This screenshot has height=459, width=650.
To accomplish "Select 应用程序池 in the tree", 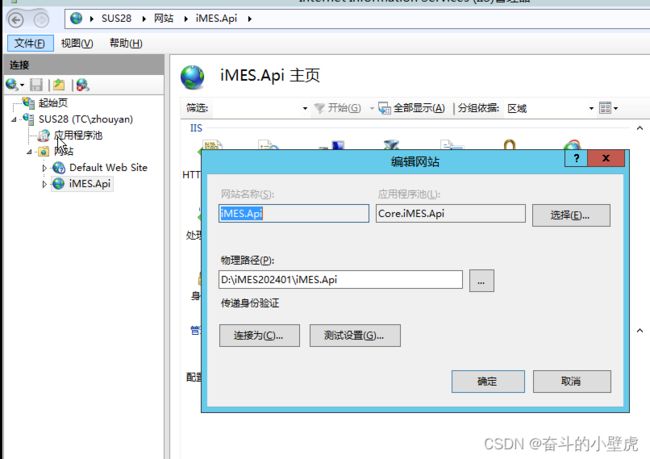I will [78, 135].
